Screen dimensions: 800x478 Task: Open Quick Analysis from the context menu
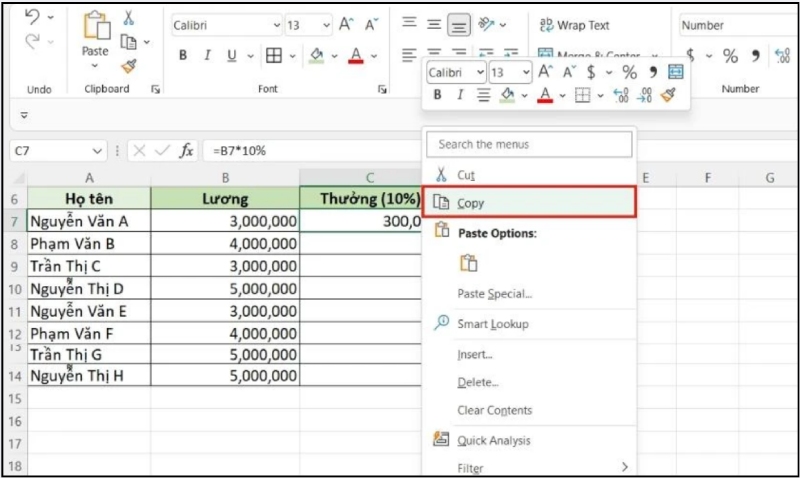click(494, 440)
